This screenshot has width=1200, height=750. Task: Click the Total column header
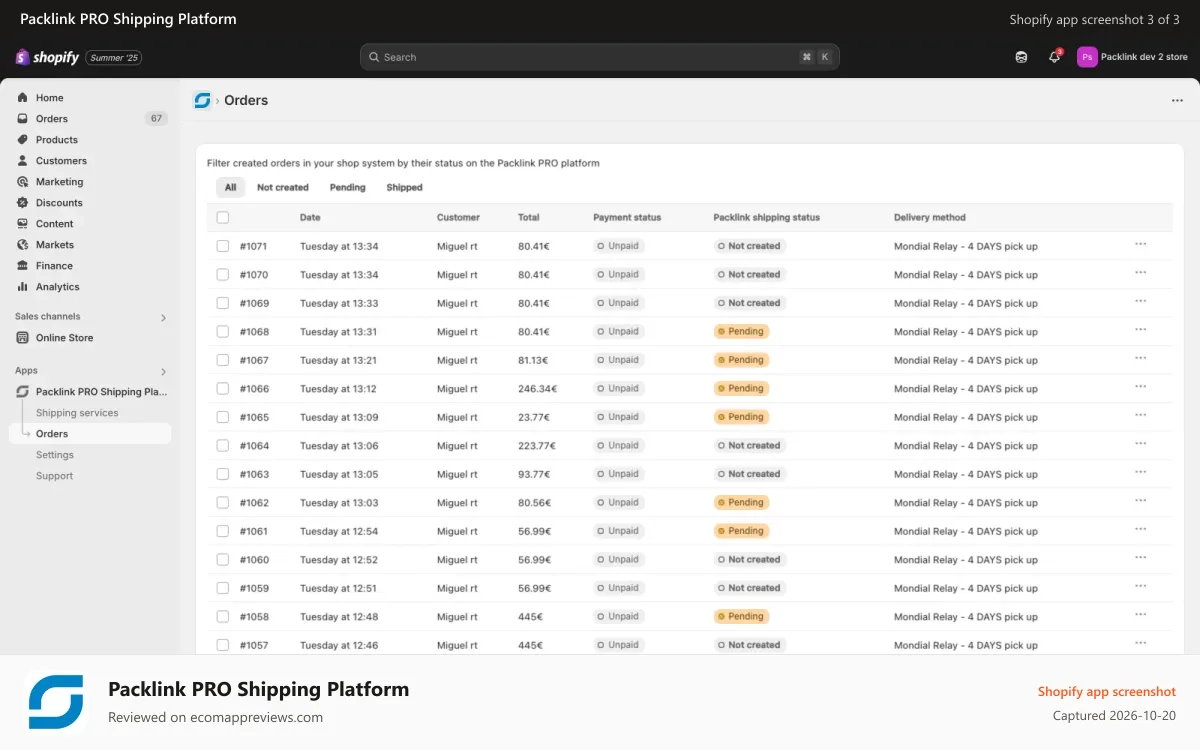[x=529, y=217]
